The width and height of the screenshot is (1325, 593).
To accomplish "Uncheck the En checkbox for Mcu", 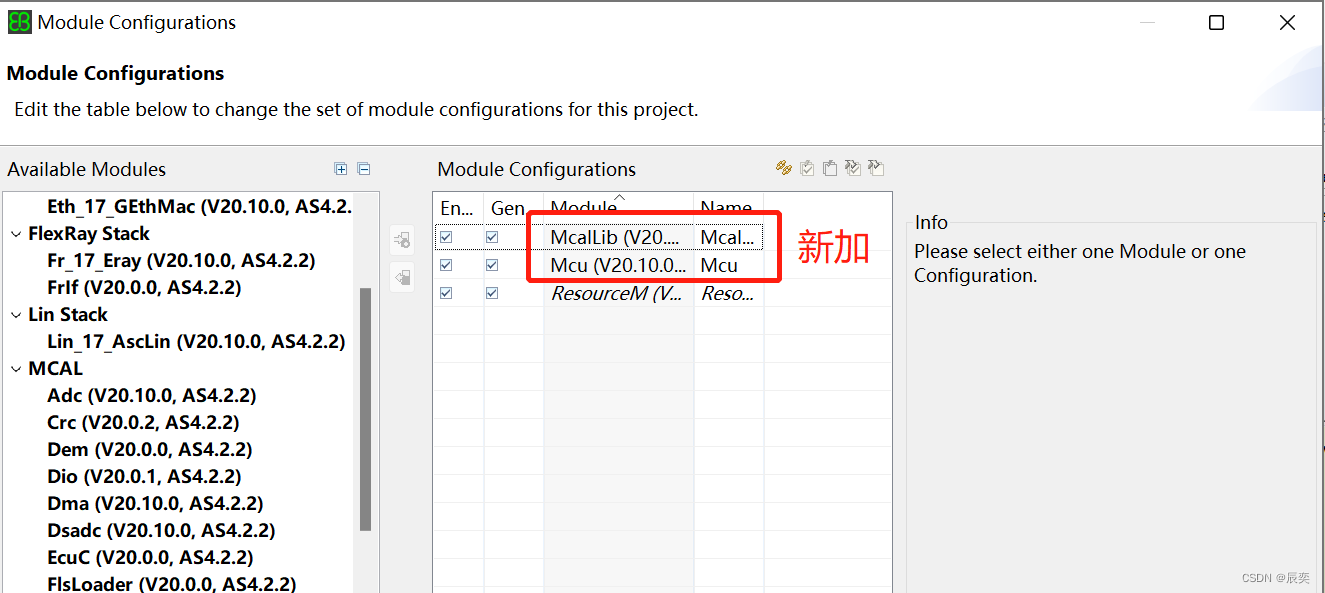I will click(x=445, y=265).
